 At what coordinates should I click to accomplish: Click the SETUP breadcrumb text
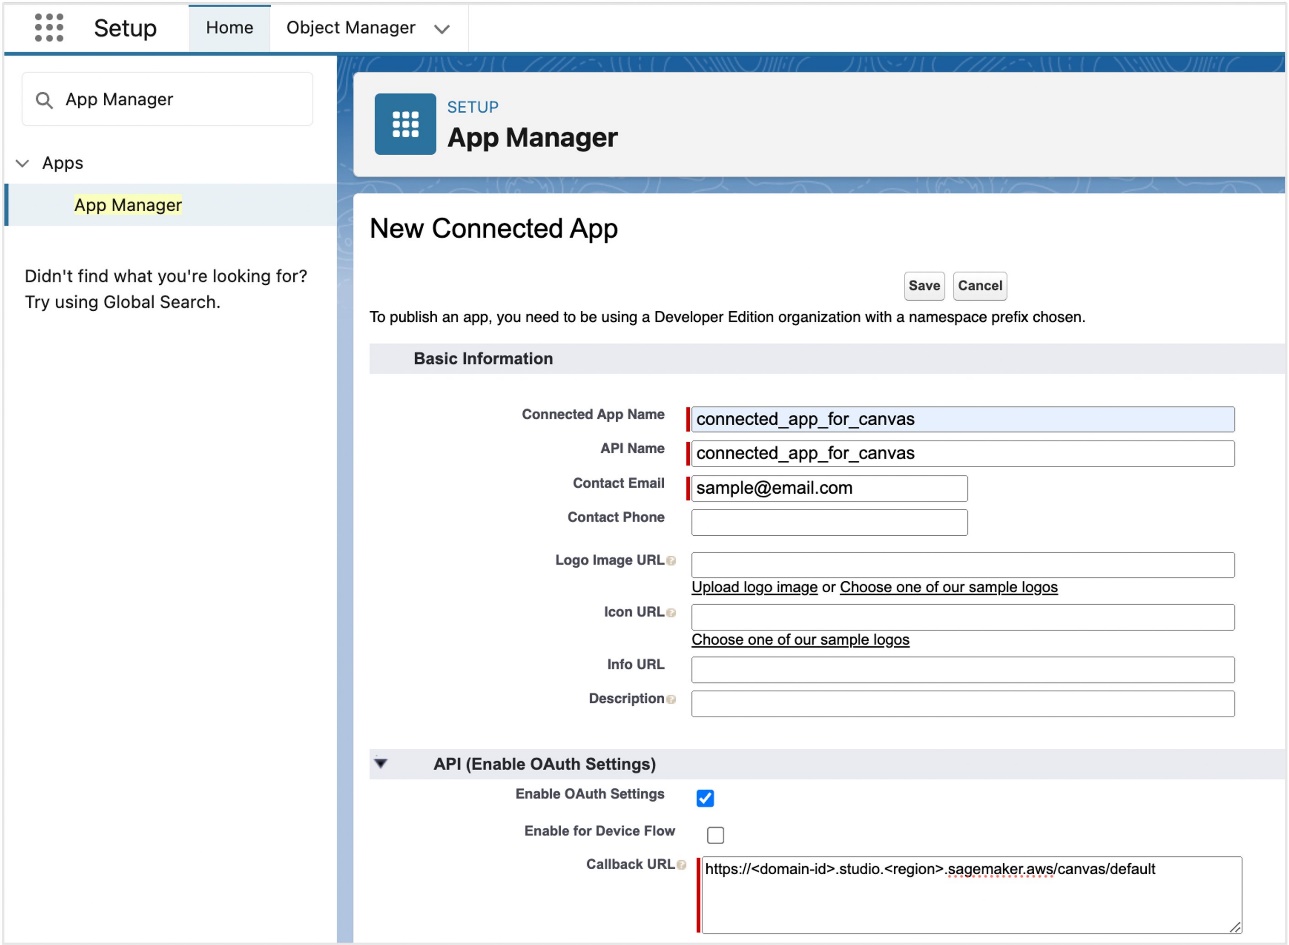473,107
